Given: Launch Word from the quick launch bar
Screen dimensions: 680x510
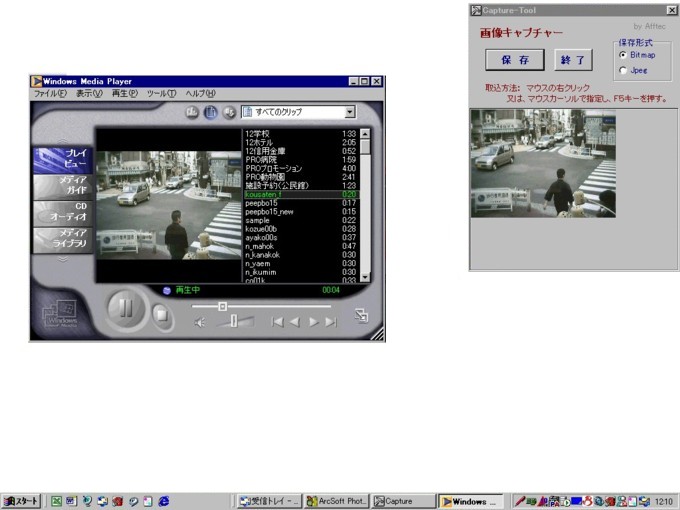Looking at the screenshot, I should (x=72, y=501).
